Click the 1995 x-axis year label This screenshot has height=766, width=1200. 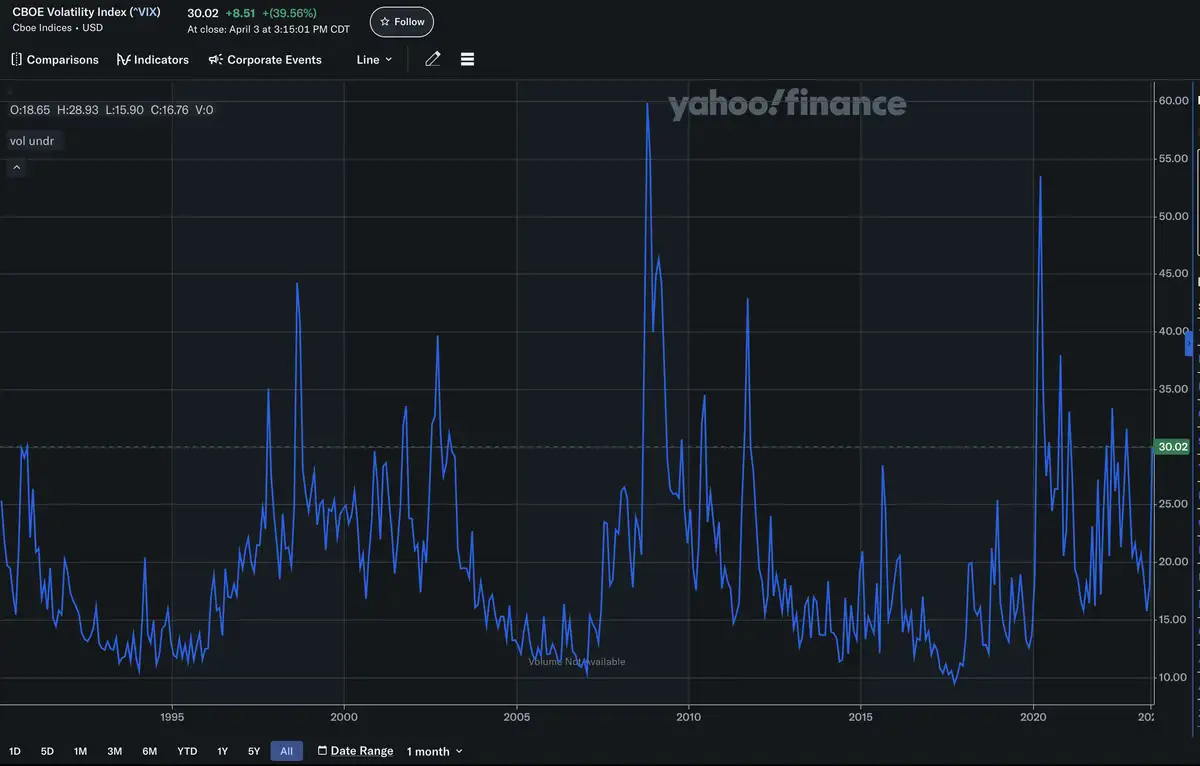click(x=172, y=717)
